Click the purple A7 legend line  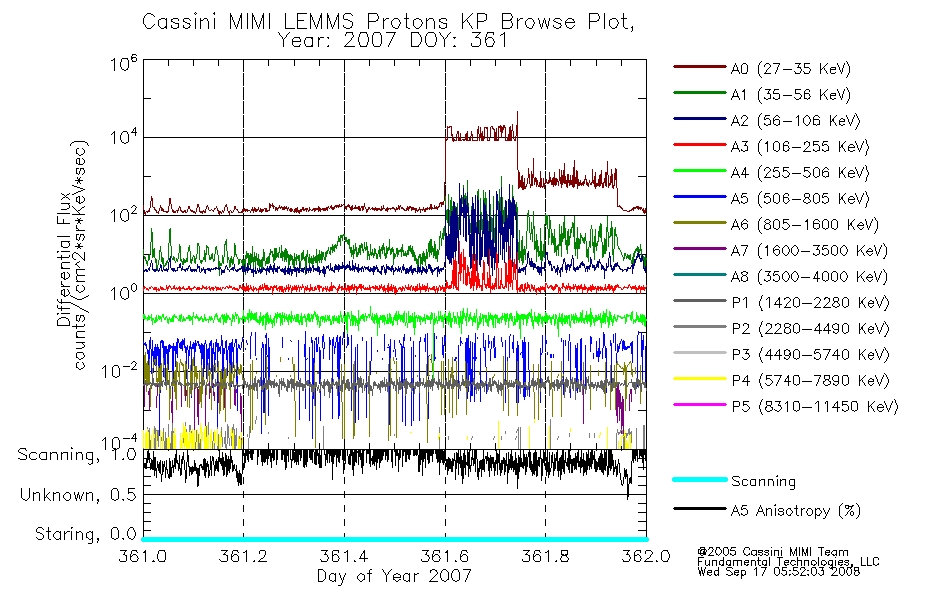pyautogui.click(x=699, y=248)
